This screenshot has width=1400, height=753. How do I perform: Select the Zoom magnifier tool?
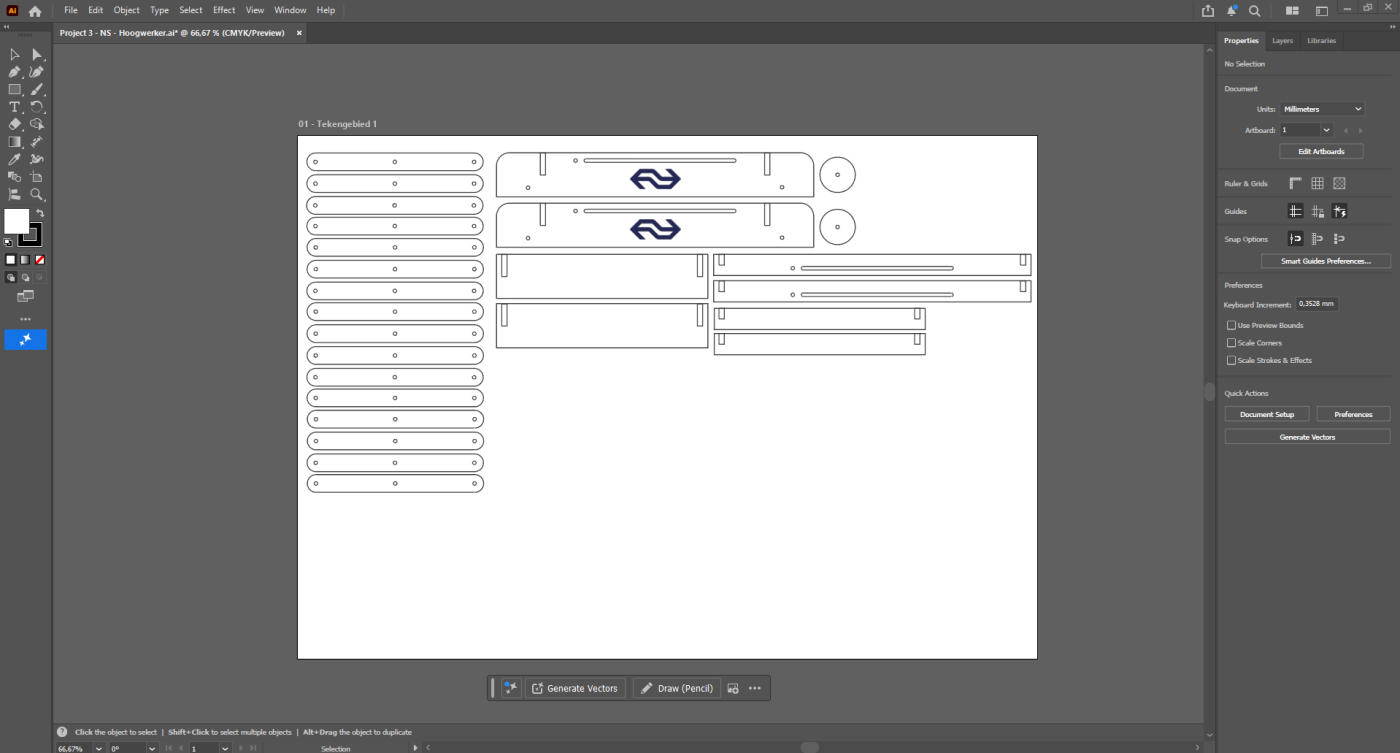point(37,194)
